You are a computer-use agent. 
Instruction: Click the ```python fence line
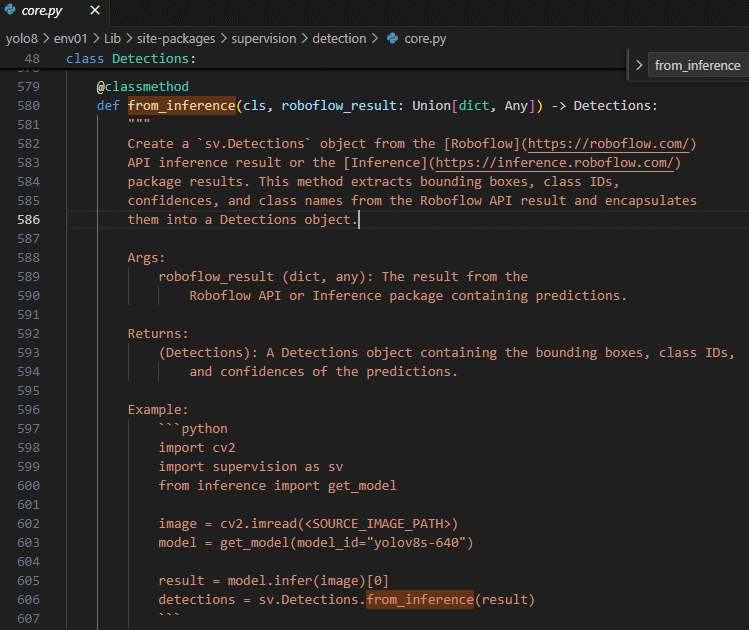(x=193, y=429)
